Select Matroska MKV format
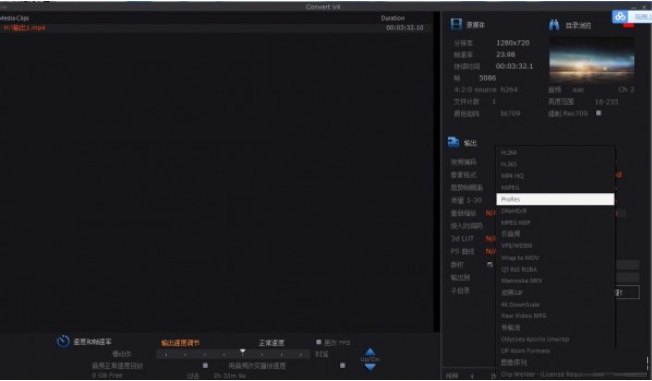The width and height of the screenshot is (652, 381). (x=555, y=281)
